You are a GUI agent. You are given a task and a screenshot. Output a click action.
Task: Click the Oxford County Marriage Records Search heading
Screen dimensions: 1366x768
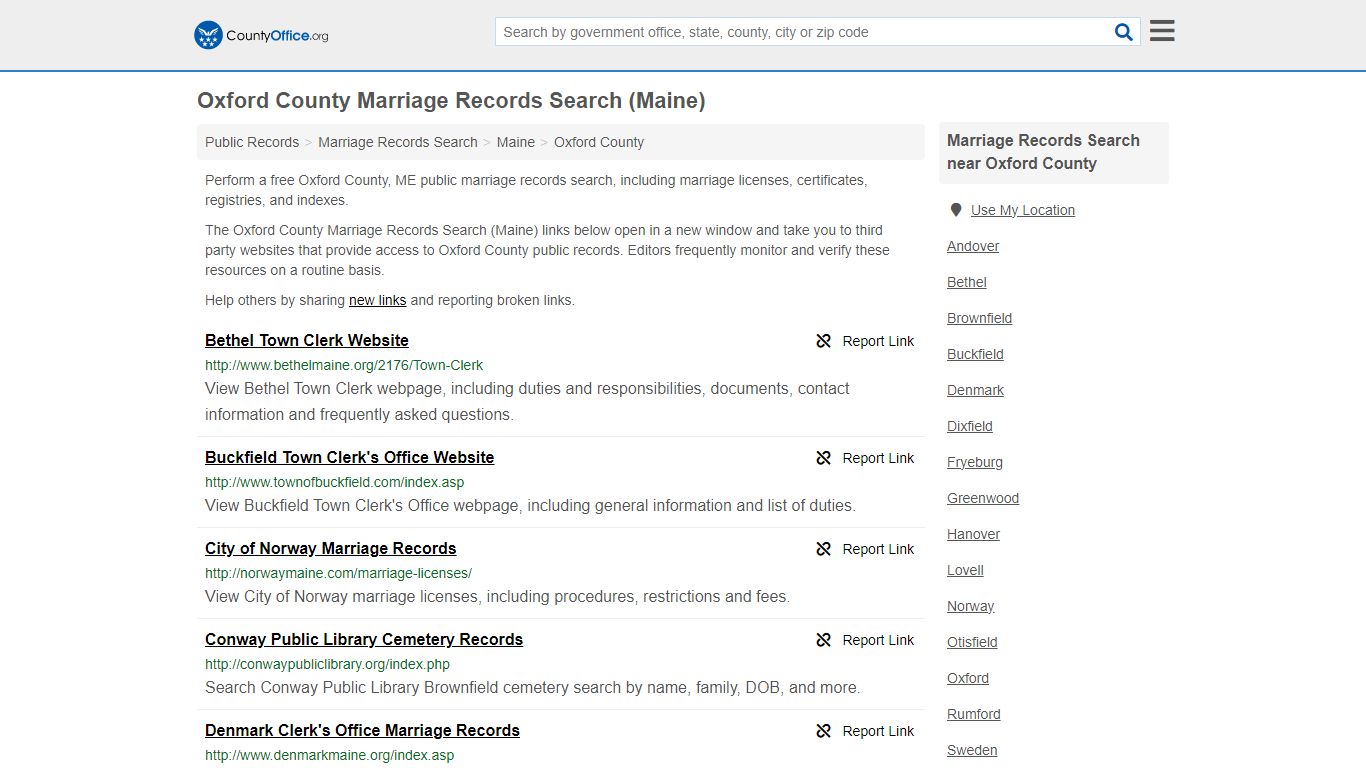pos(451,101)
